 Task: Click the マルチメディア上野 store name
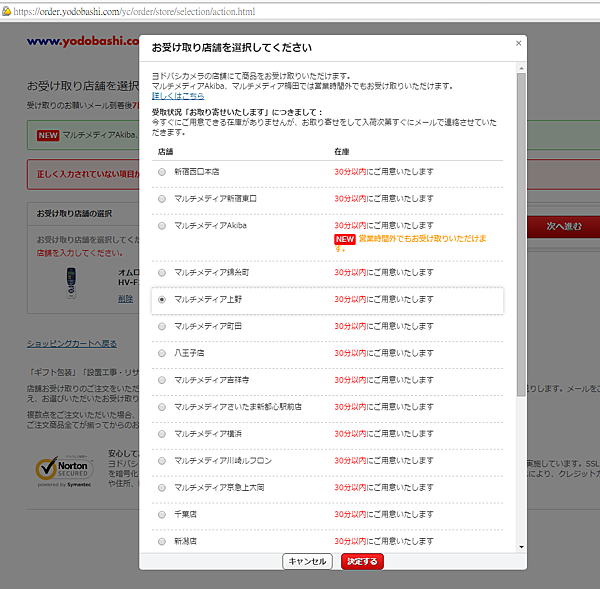pyautogui.click(x=208, y=300)
